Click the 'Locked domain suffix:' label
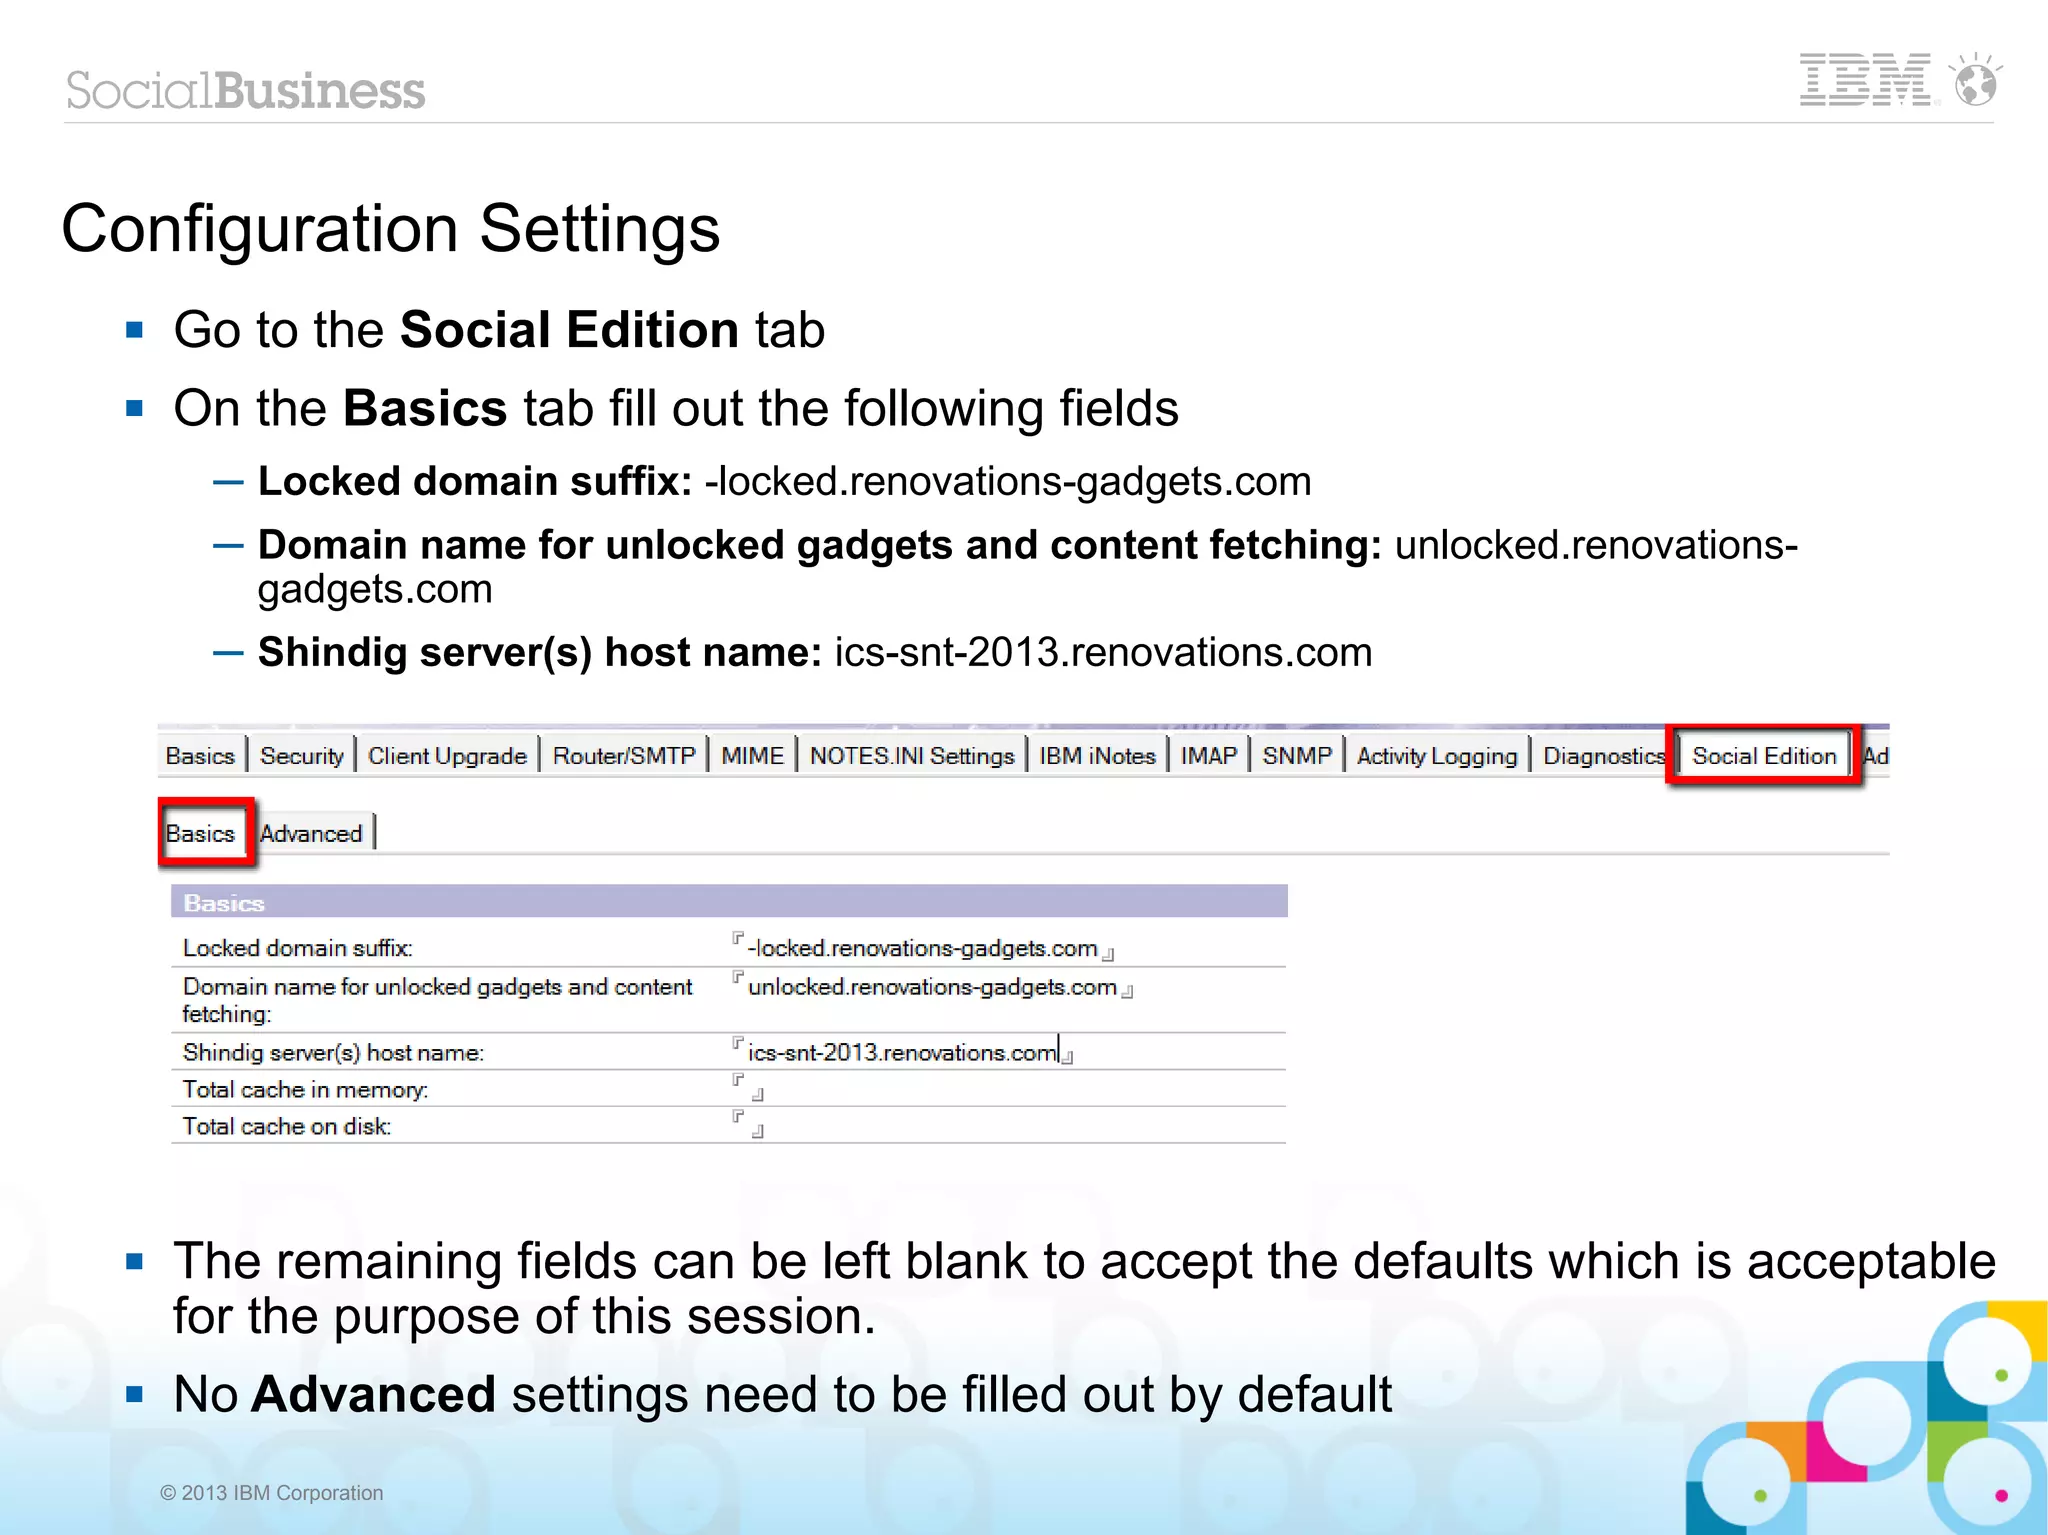This screenshot has width=2048, height=1535. (x=298, y=948)
